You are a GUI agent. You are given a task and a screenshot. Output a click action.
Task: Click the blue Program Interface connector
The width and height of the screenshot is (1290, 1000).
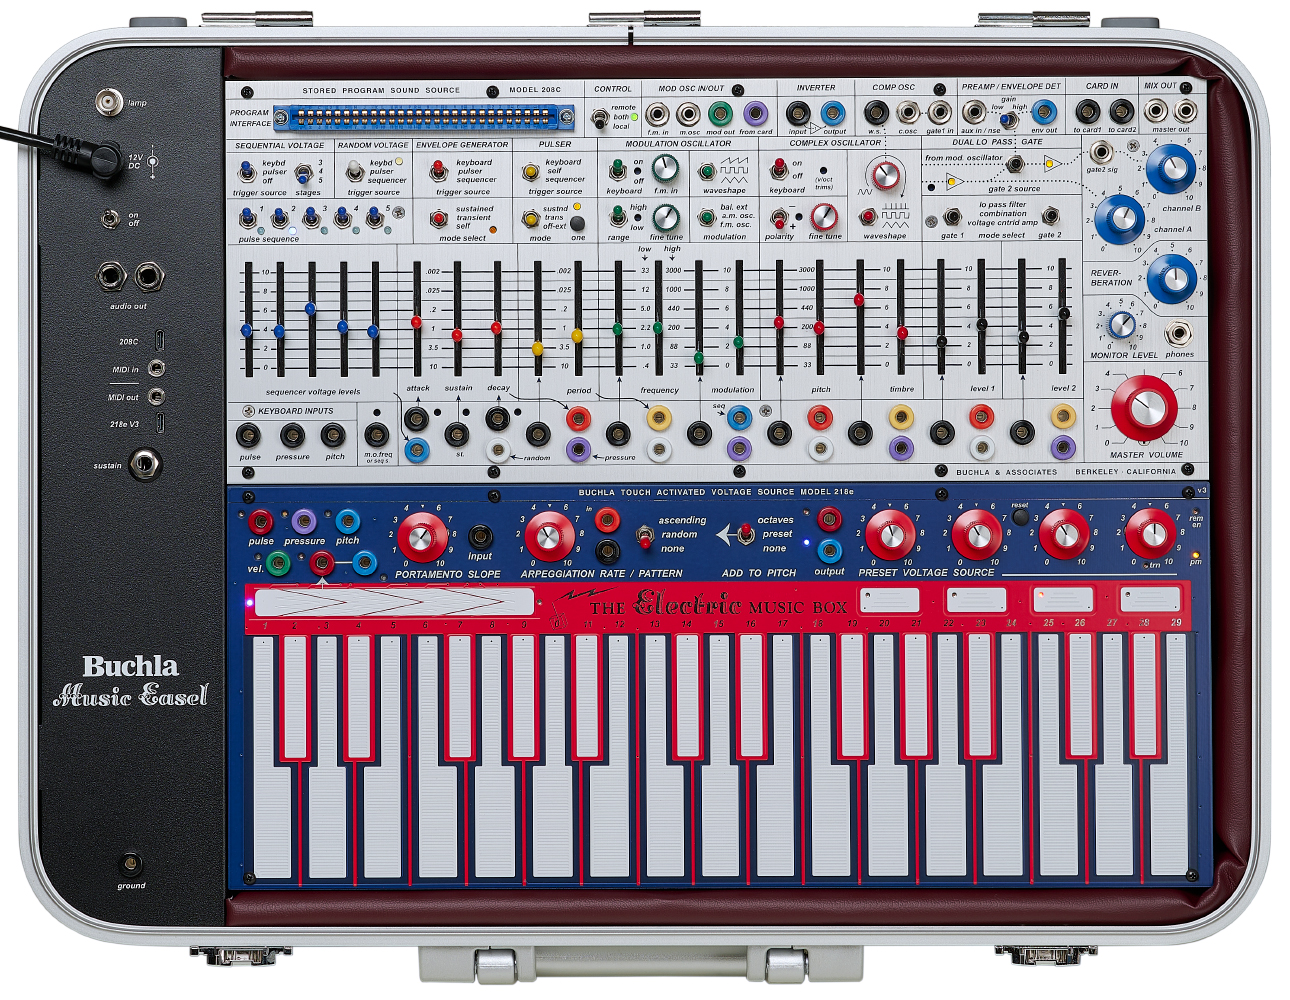(x=424, y=119)
